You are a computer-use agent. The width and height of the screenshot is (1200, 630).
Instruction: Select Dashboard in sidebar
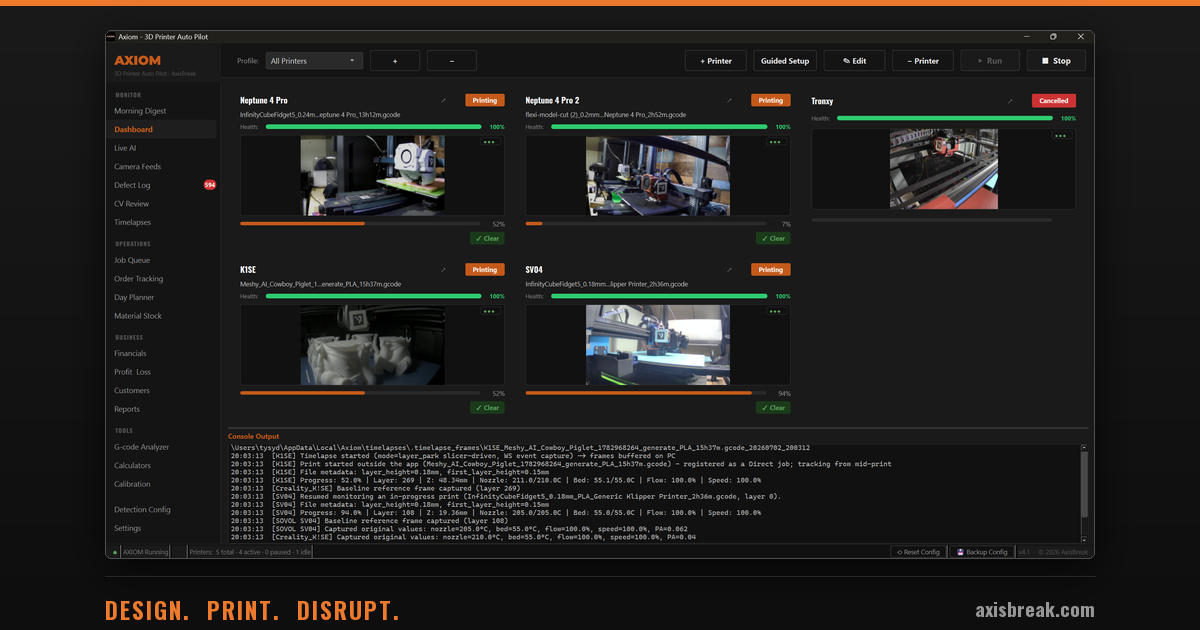(161, 129)
